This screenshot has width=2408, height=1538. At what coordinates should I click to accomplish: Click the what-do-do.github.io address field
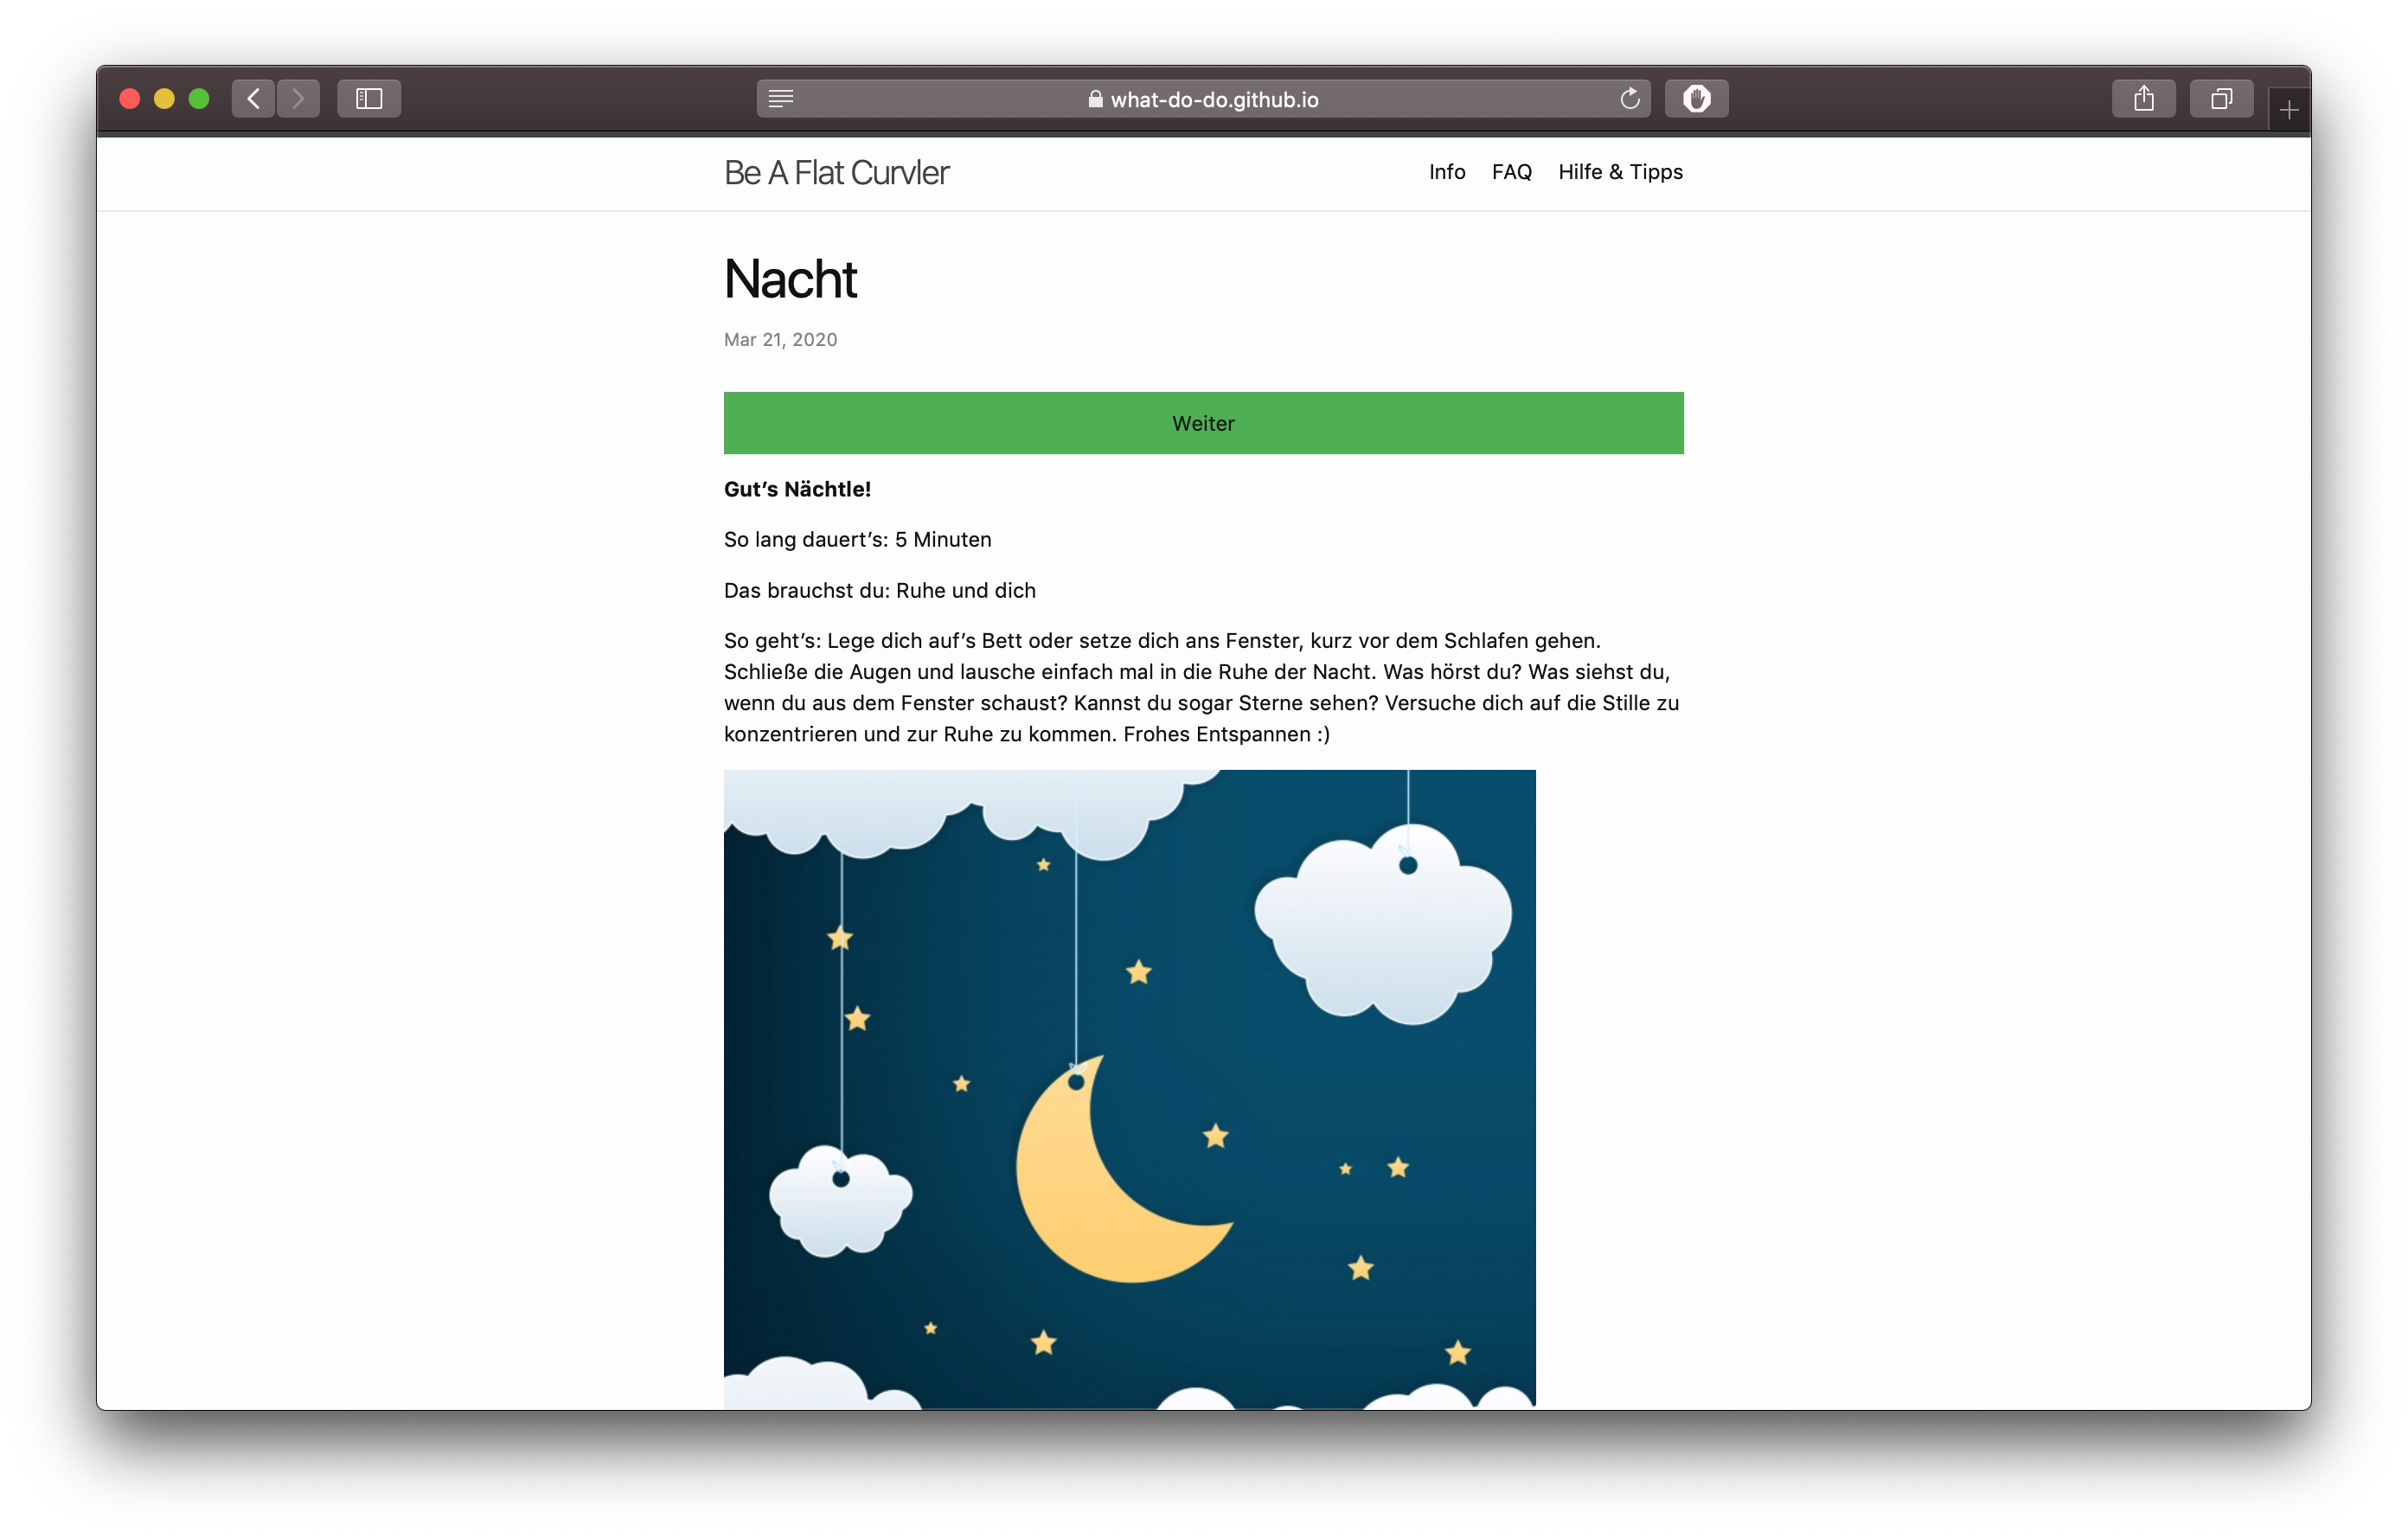[1214, 99]
